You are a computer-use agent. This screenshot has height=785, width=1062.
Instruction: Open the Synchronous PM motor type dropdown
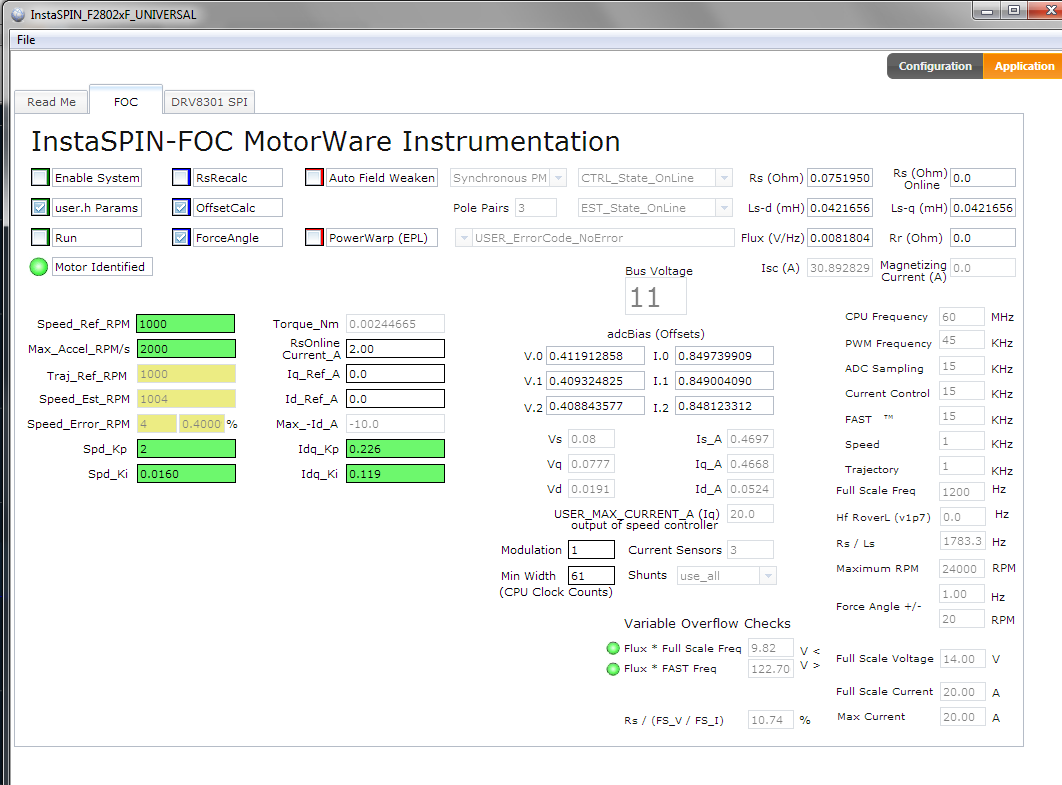click(x=558, y=178)
